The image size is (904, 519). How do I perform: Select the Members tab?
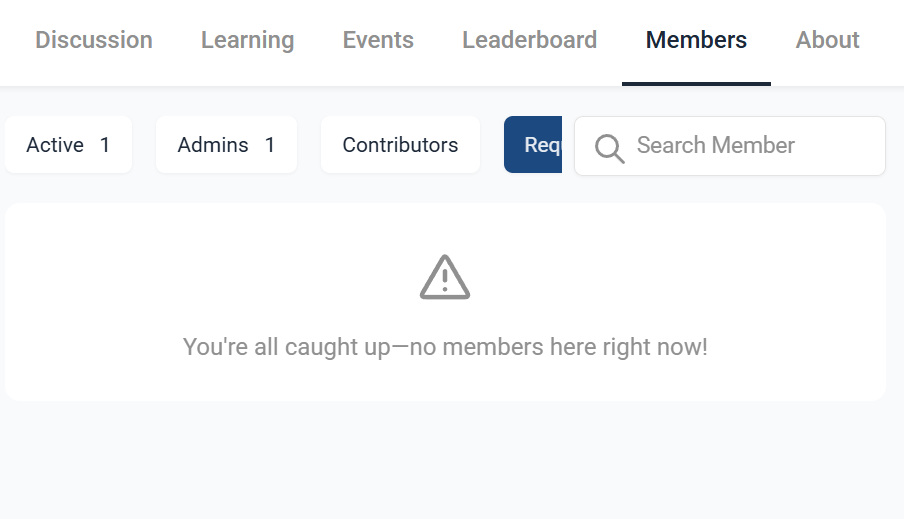pyautogui.click(x=696, y=40)
